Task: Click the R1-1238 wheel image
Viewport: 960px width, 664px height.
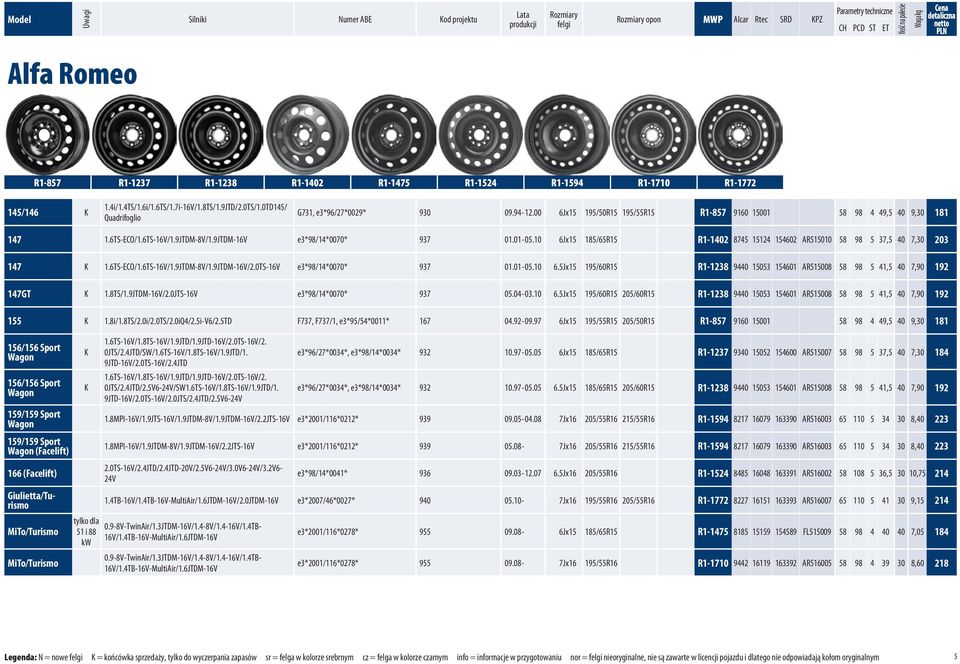Action: (x=220, y=135)
